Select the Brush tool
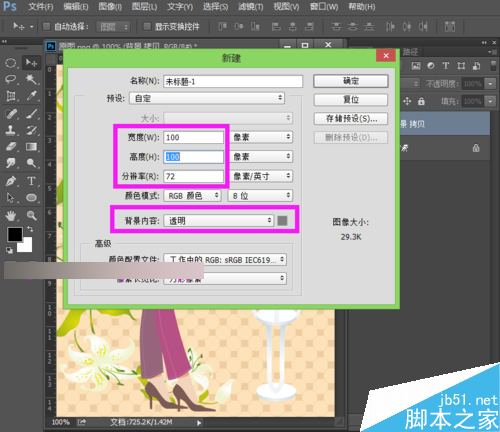500x432 pixels. pyautogui.click(x=31, y=114)
